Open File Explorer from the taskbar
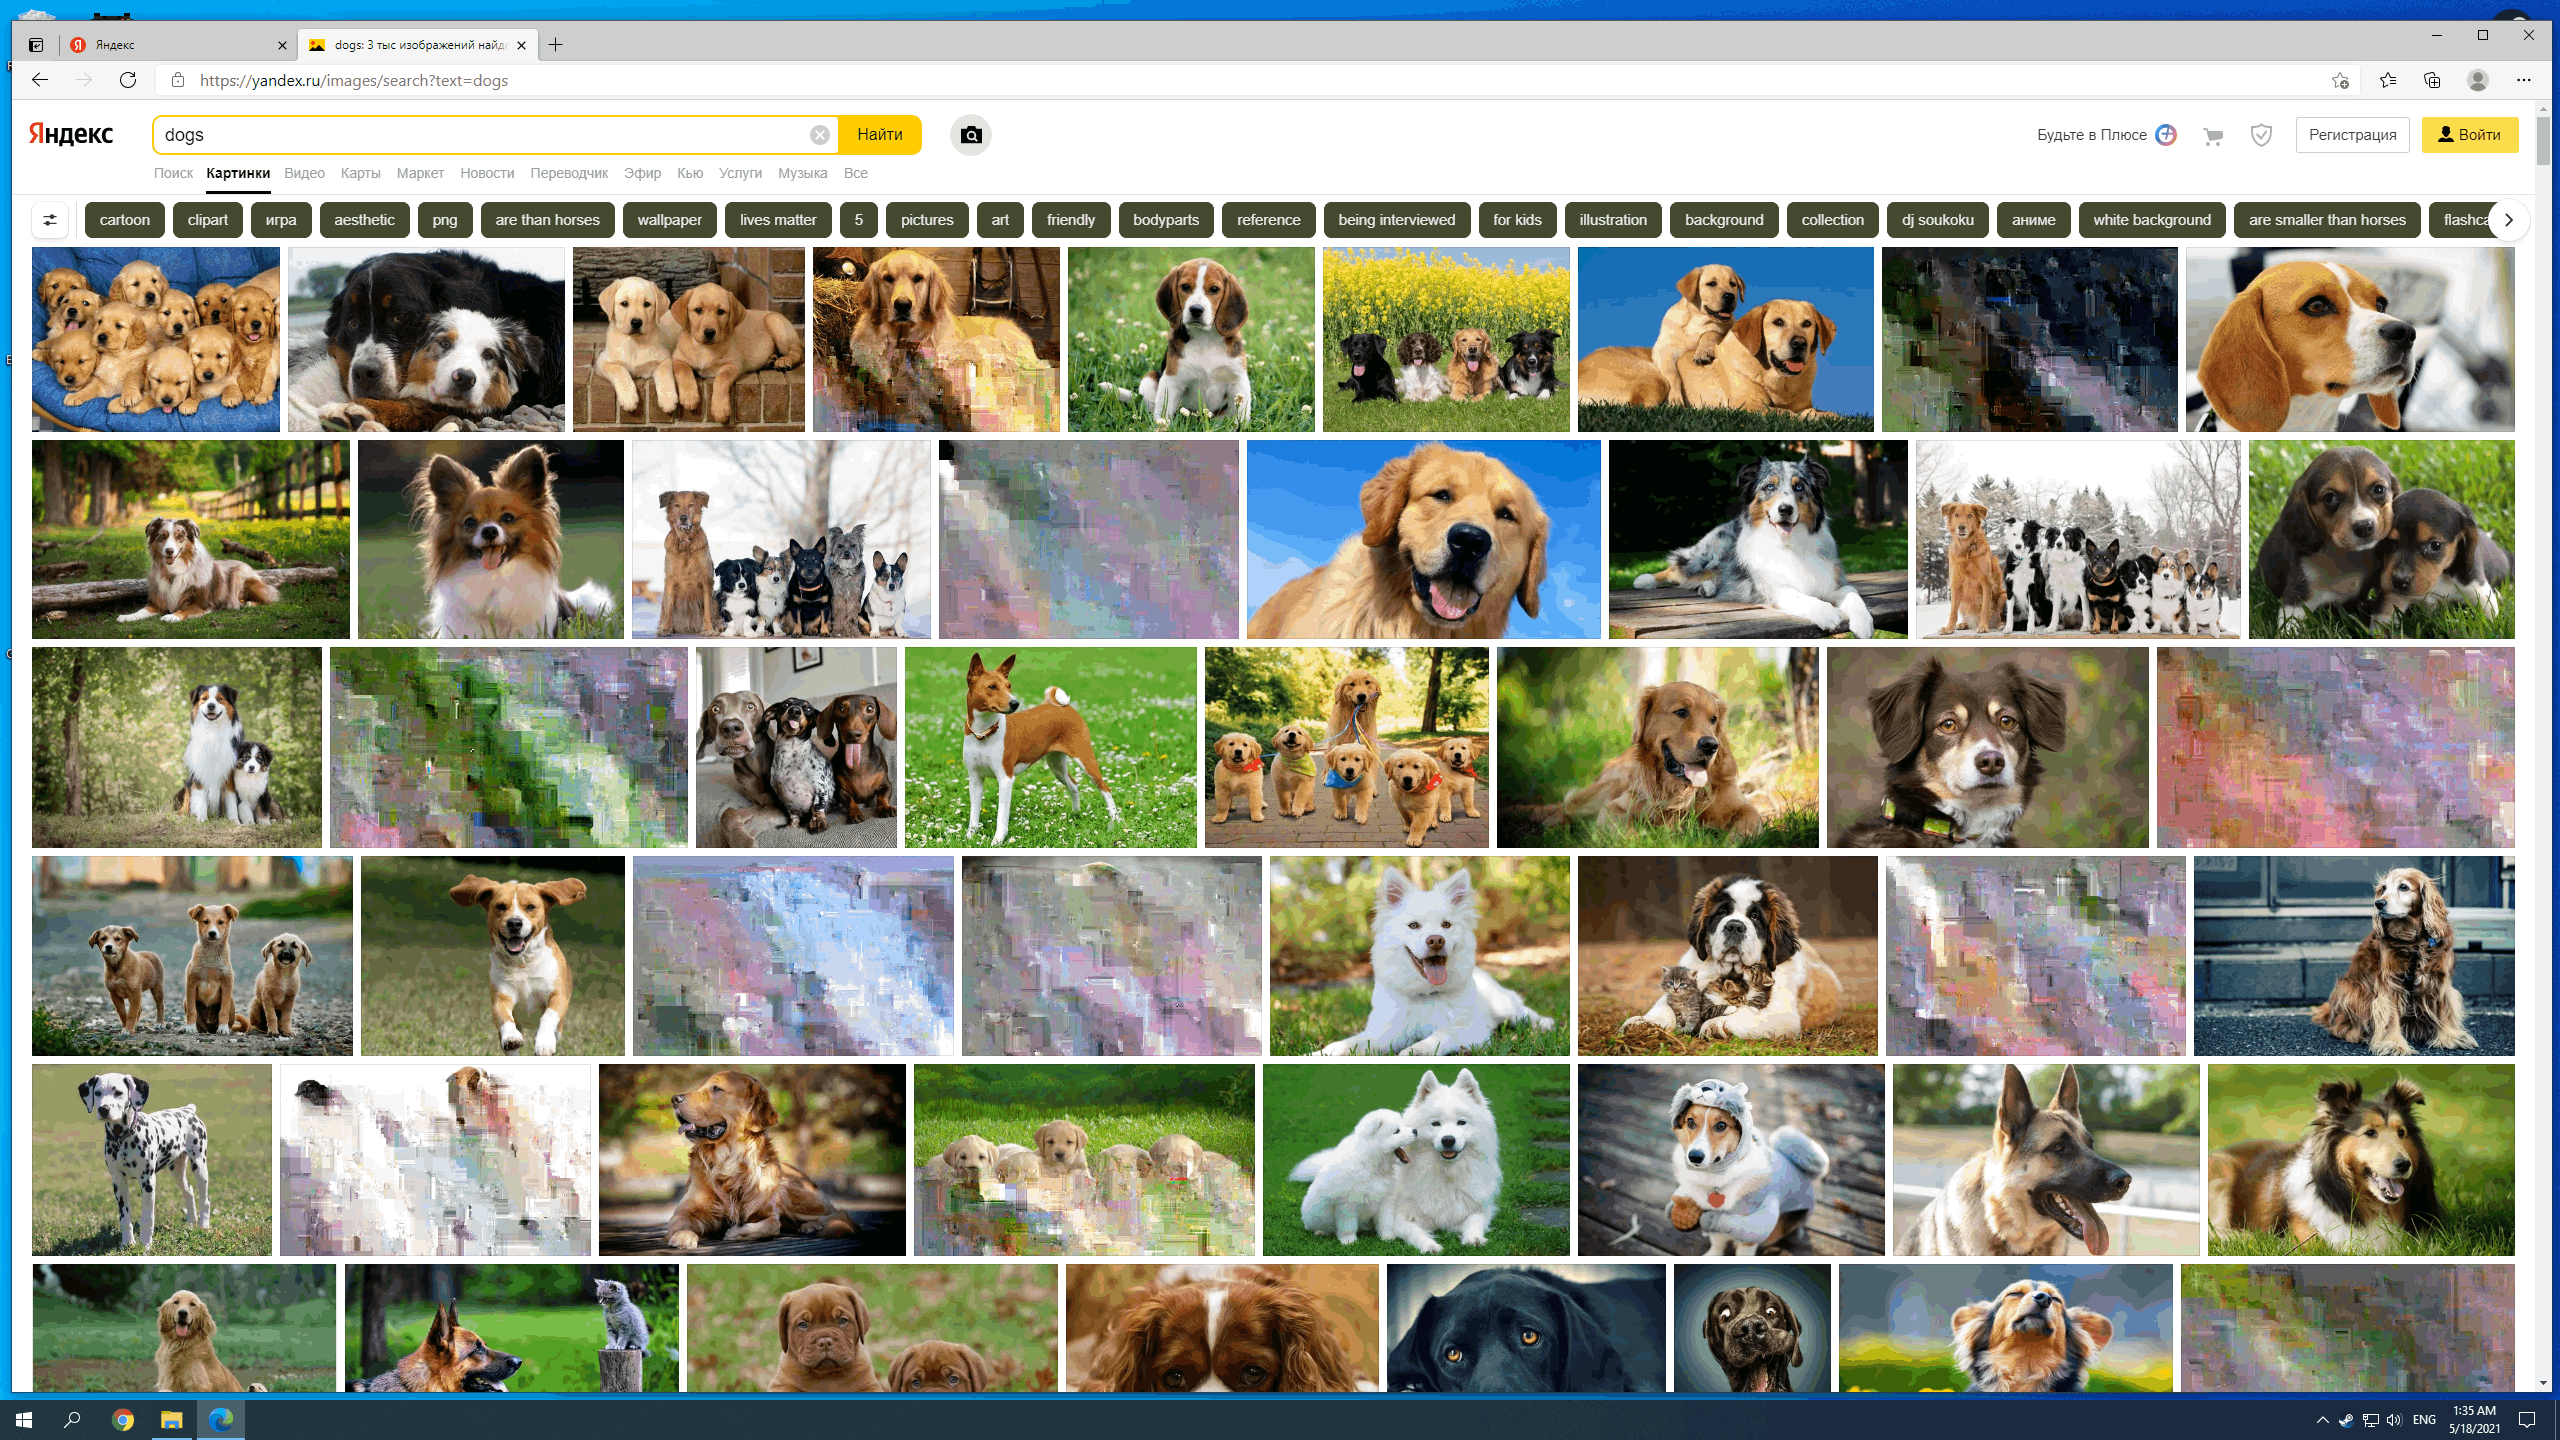2560x1440 pixels. (x=172, y=1419)
